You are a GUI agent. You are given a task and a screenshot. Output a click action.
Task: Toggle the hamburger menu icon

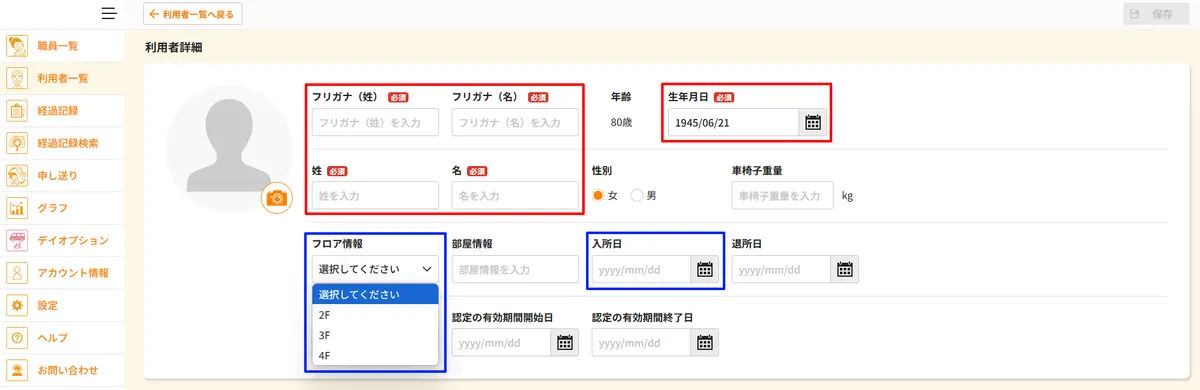pos(110,14)
